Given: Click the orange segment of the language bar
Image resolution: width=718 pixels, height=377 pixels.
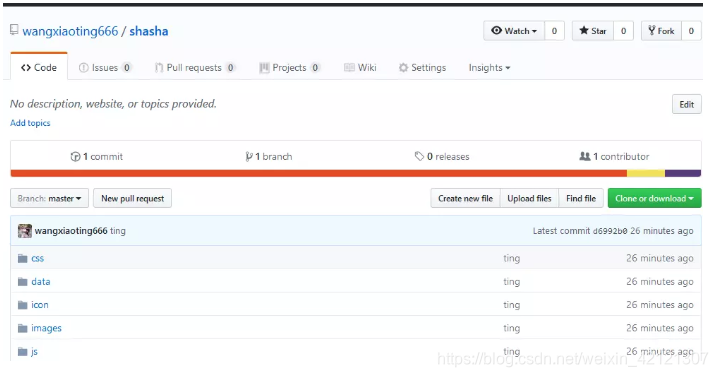Looking at the screenshot, I should point(319,173).
